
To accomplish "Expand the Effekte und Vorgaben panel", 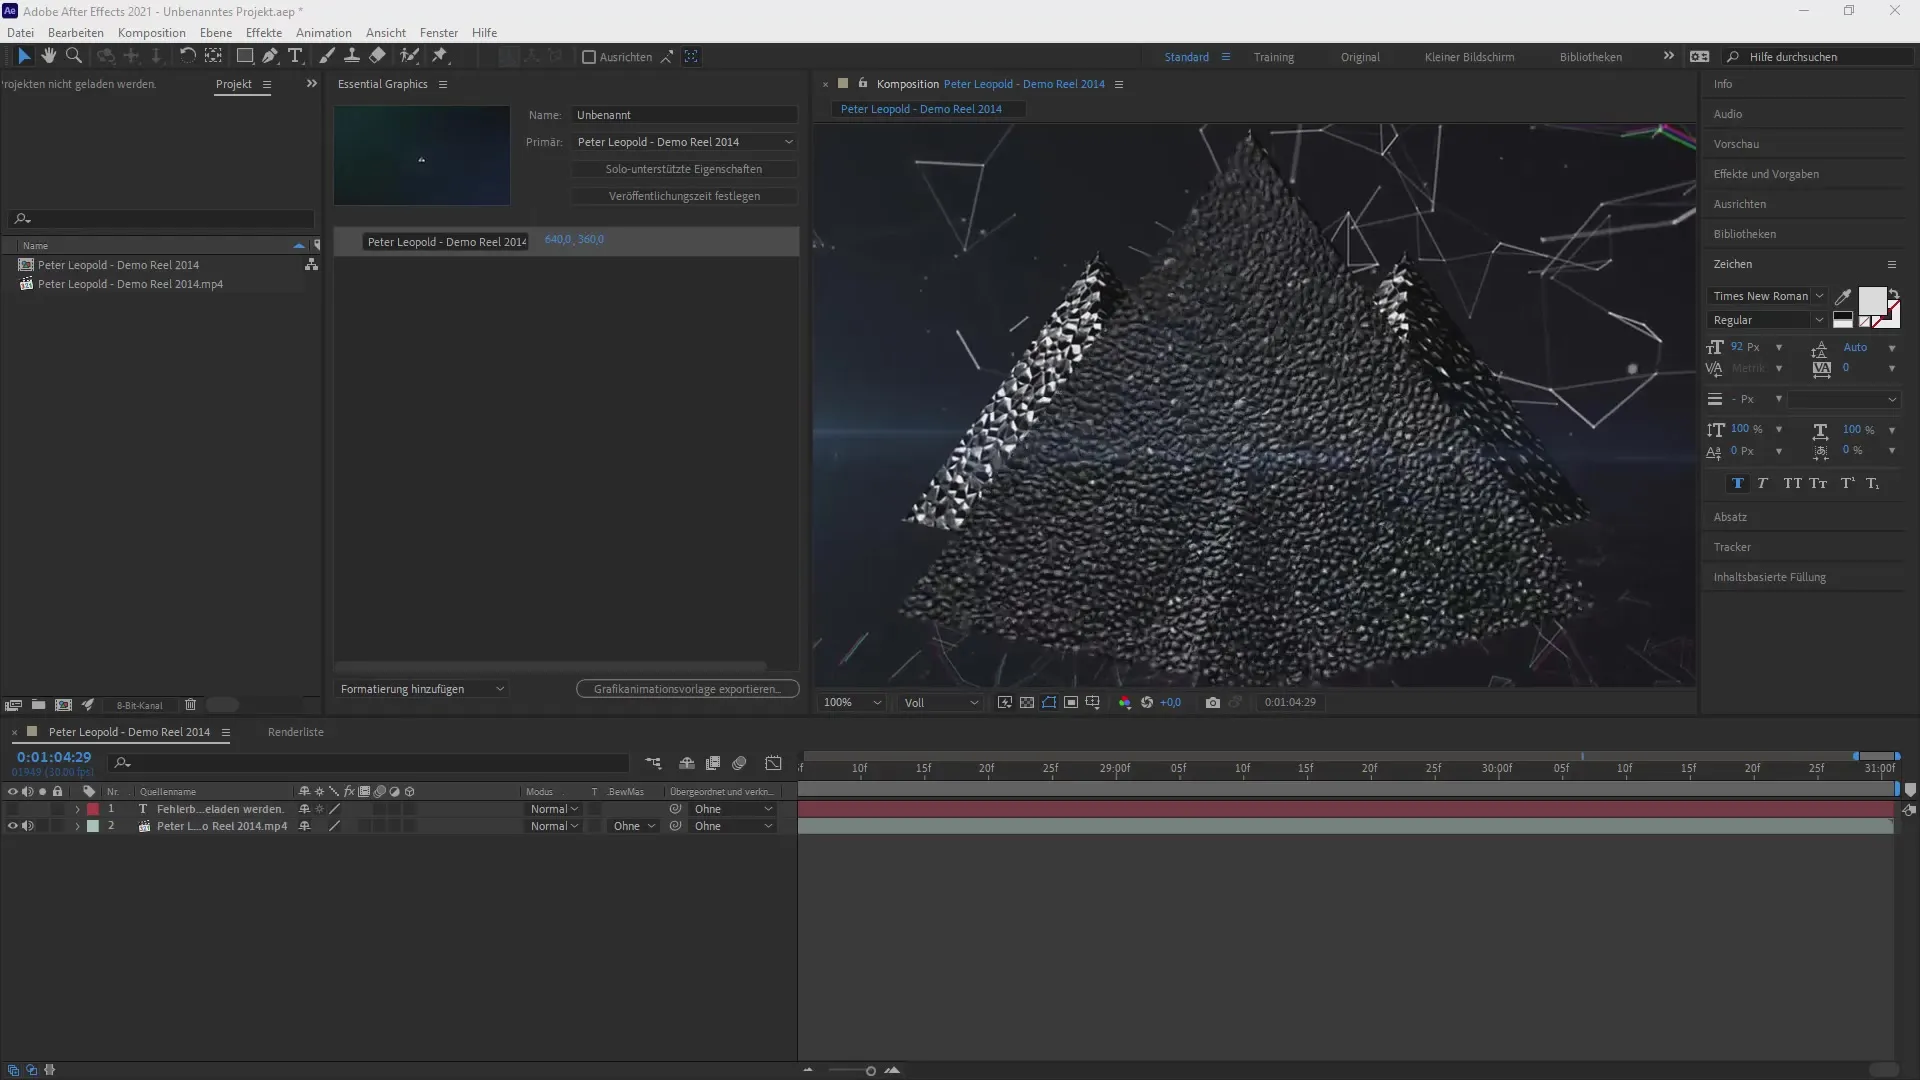I will click(1765, 174).
